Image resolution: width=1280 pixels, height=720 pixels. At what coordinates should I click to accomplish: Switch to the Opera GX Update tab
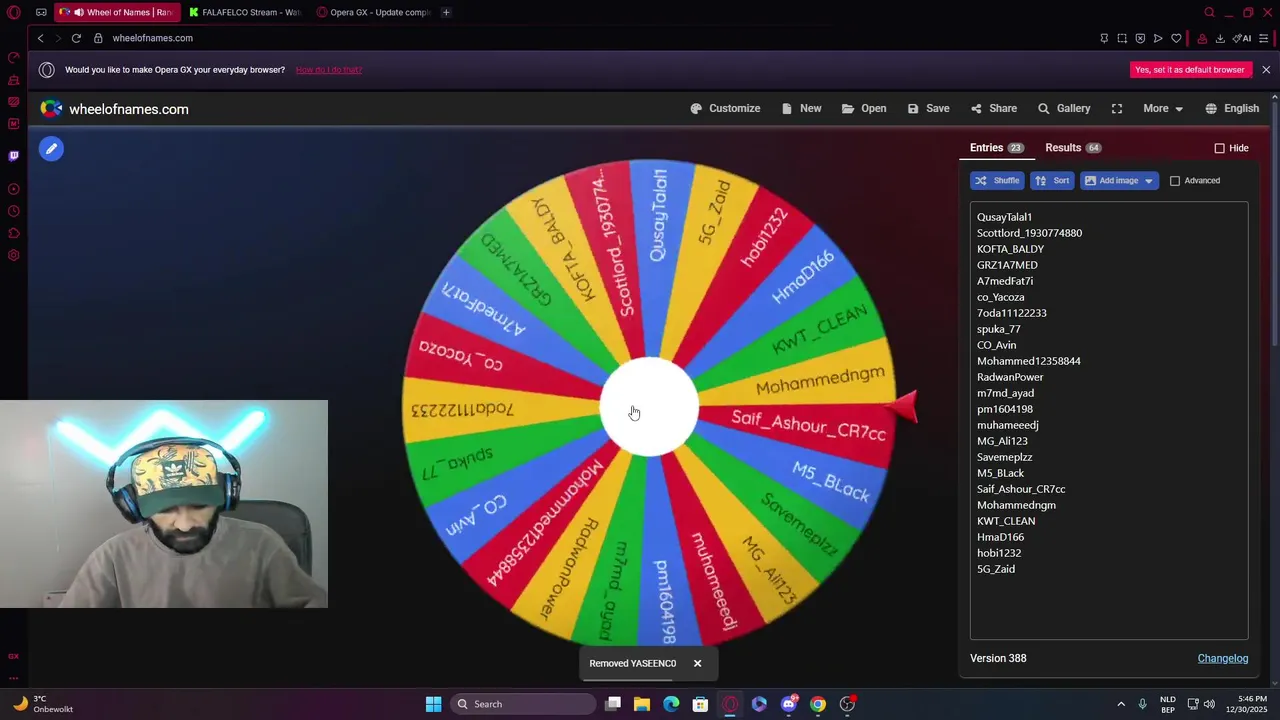(x=374, y=12)
